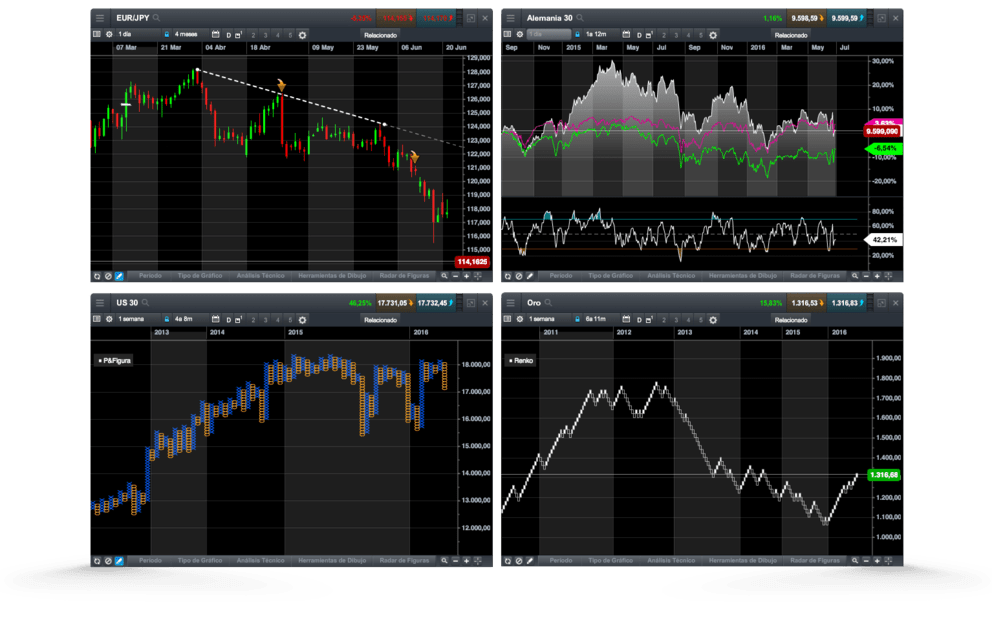Image resolution: width=992 pixels, height=629 pixels.
Task: Save chart layout icon in Alemania 30 toolbar
Action: (x=650, y=35)
